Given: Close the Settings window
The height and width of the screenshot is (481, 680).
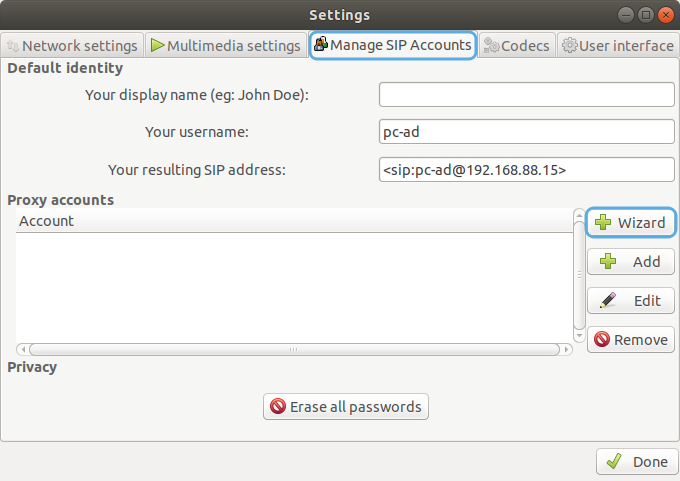Looking at the screenshot, I should 665,15.
